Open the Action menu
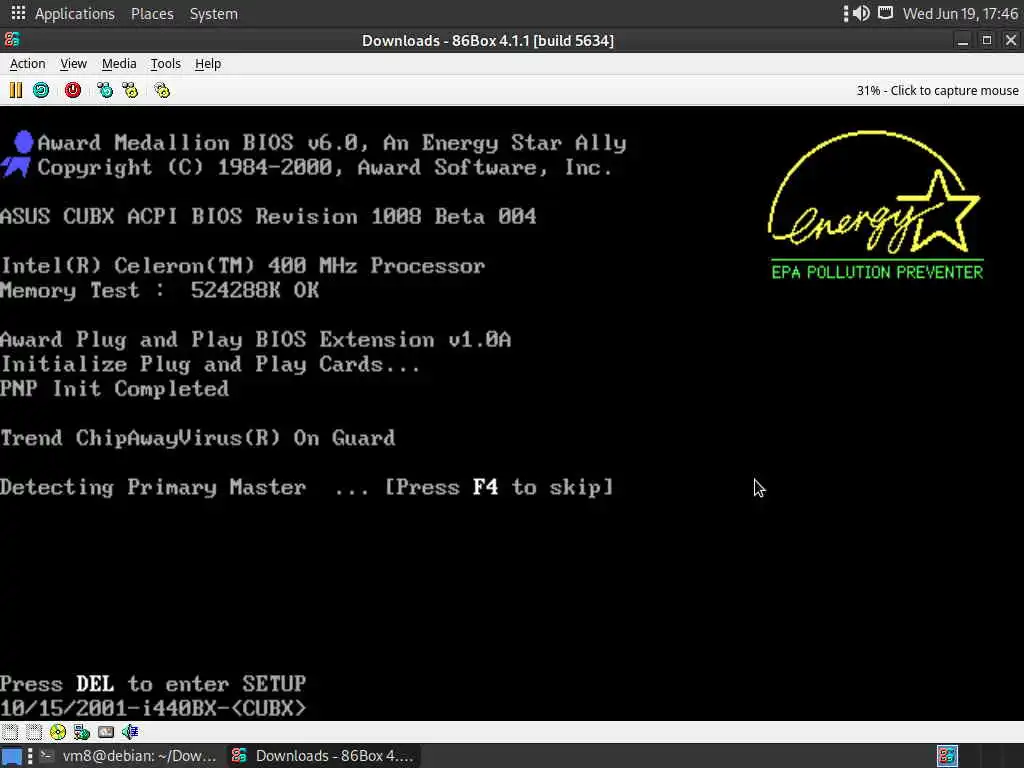1024x768 pixels. 27,63
